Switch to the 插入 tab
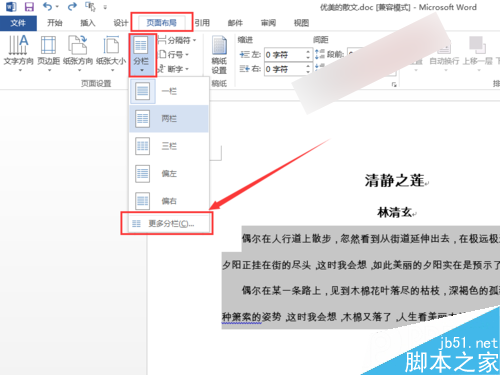Screen dimensions: 500x375 tap(88, 23)
